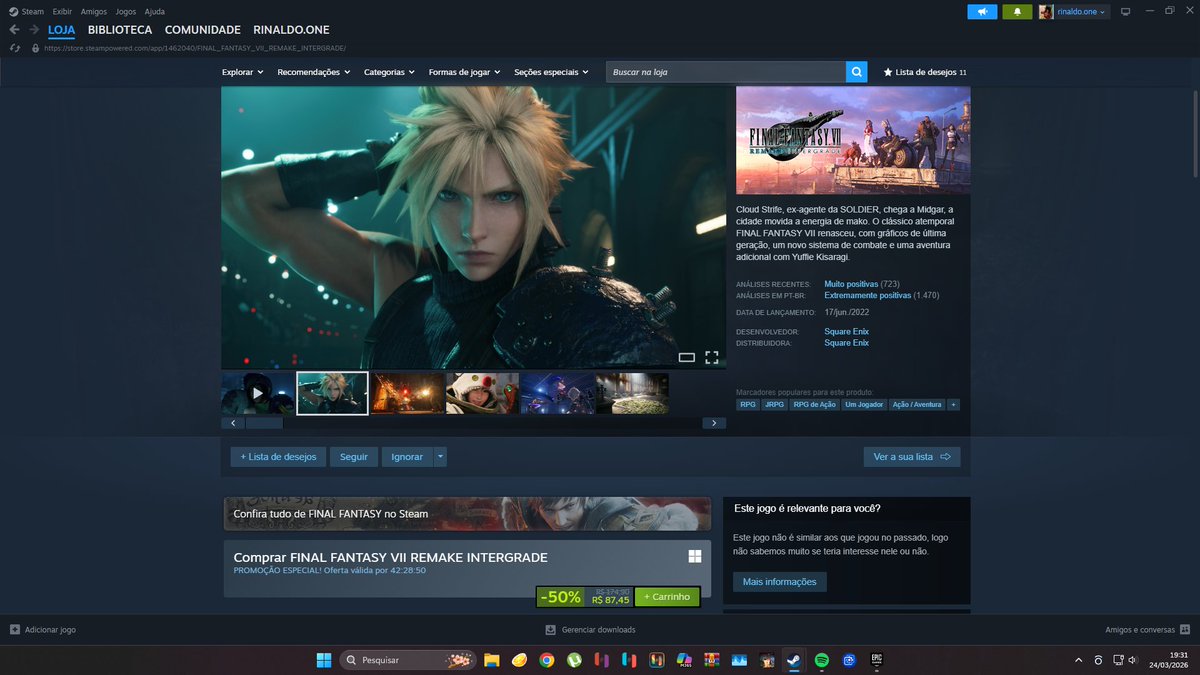
Task: Click Ver a sua lista button
Action: coord(912,457)
